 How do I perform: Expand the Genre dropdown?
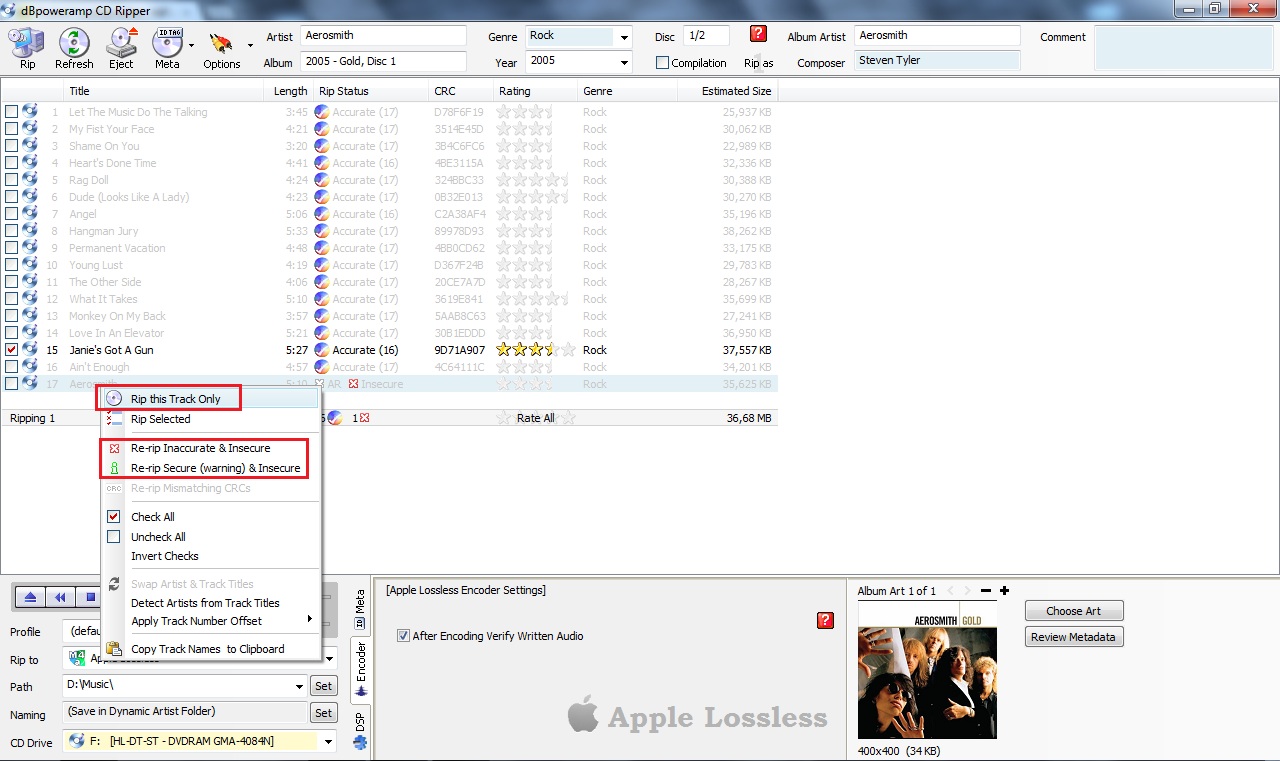(x=624, y=37)
